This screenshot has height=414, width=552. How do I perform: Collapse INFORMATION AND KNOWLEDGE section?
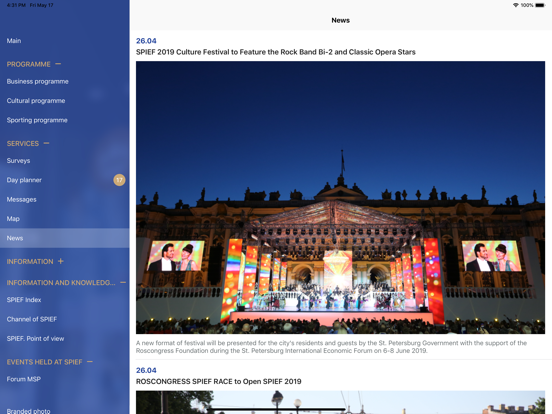click(123, 282)
